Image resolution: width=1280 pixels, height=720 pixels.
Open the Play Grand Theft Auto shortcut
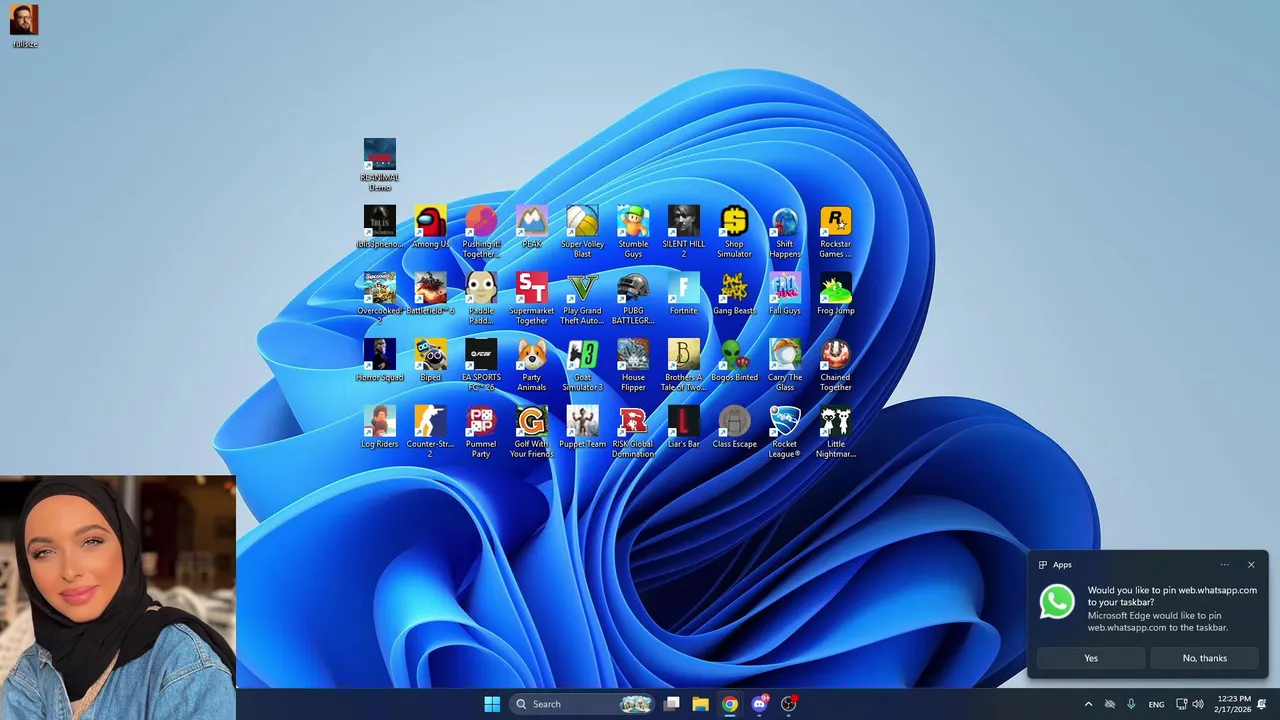(582, 298)
